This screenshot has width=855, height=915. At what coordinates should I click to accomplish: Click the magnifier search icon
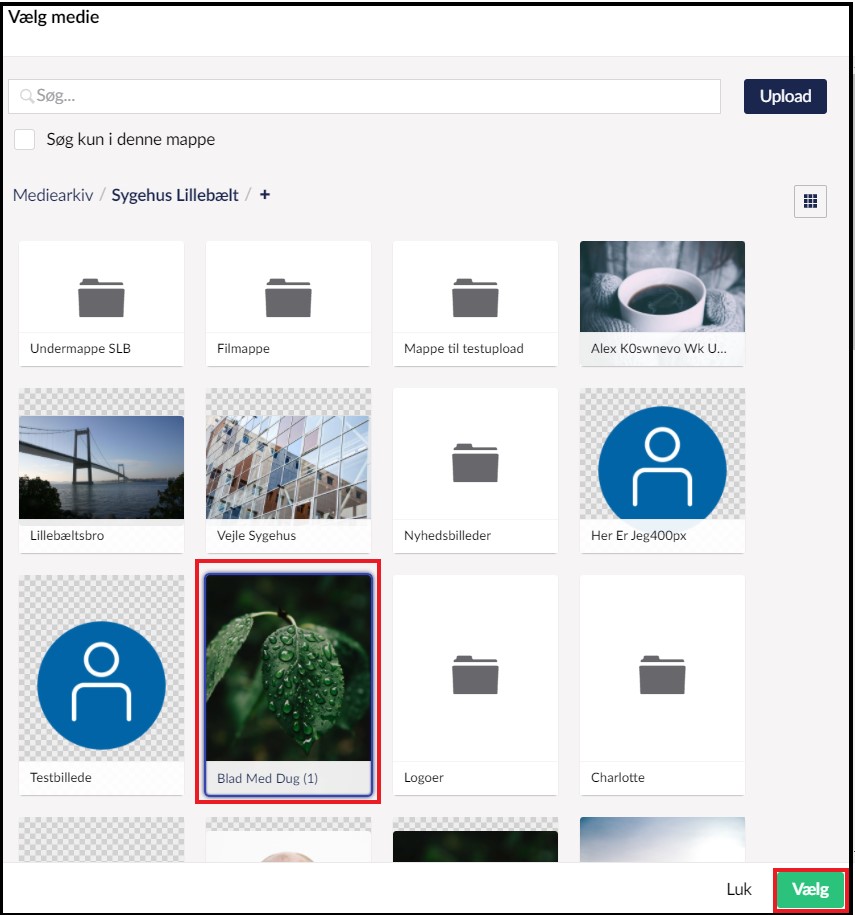point(26,96)
